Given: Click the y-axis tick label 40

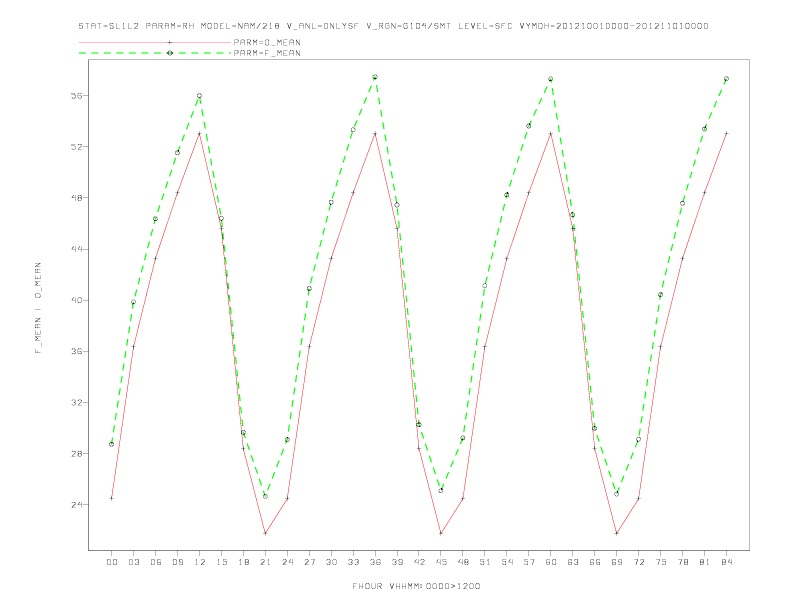Looking at the screenshot, I should tap(77, 300).
